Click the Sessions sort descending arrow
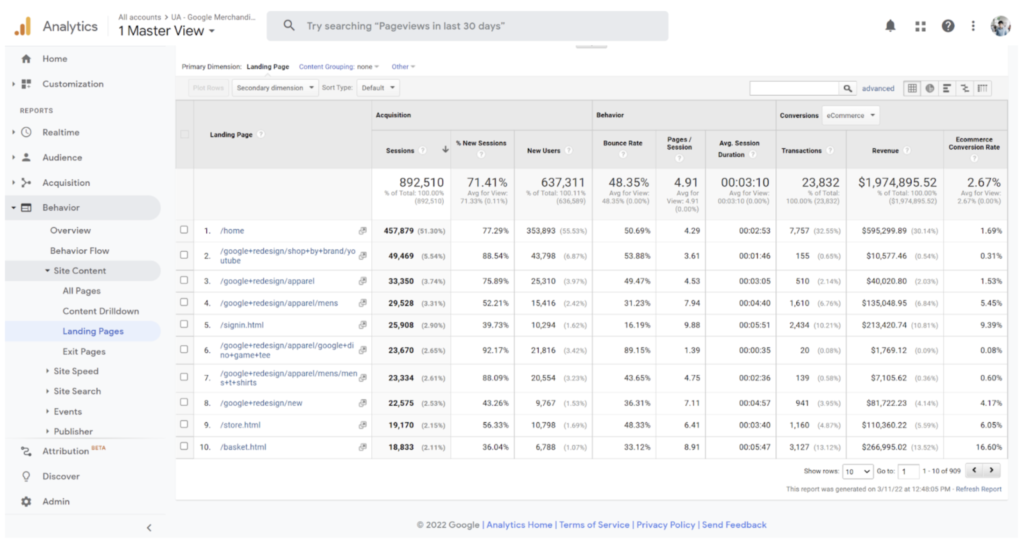The width and height of the screenshot is (1024, 539). [445, 150]
